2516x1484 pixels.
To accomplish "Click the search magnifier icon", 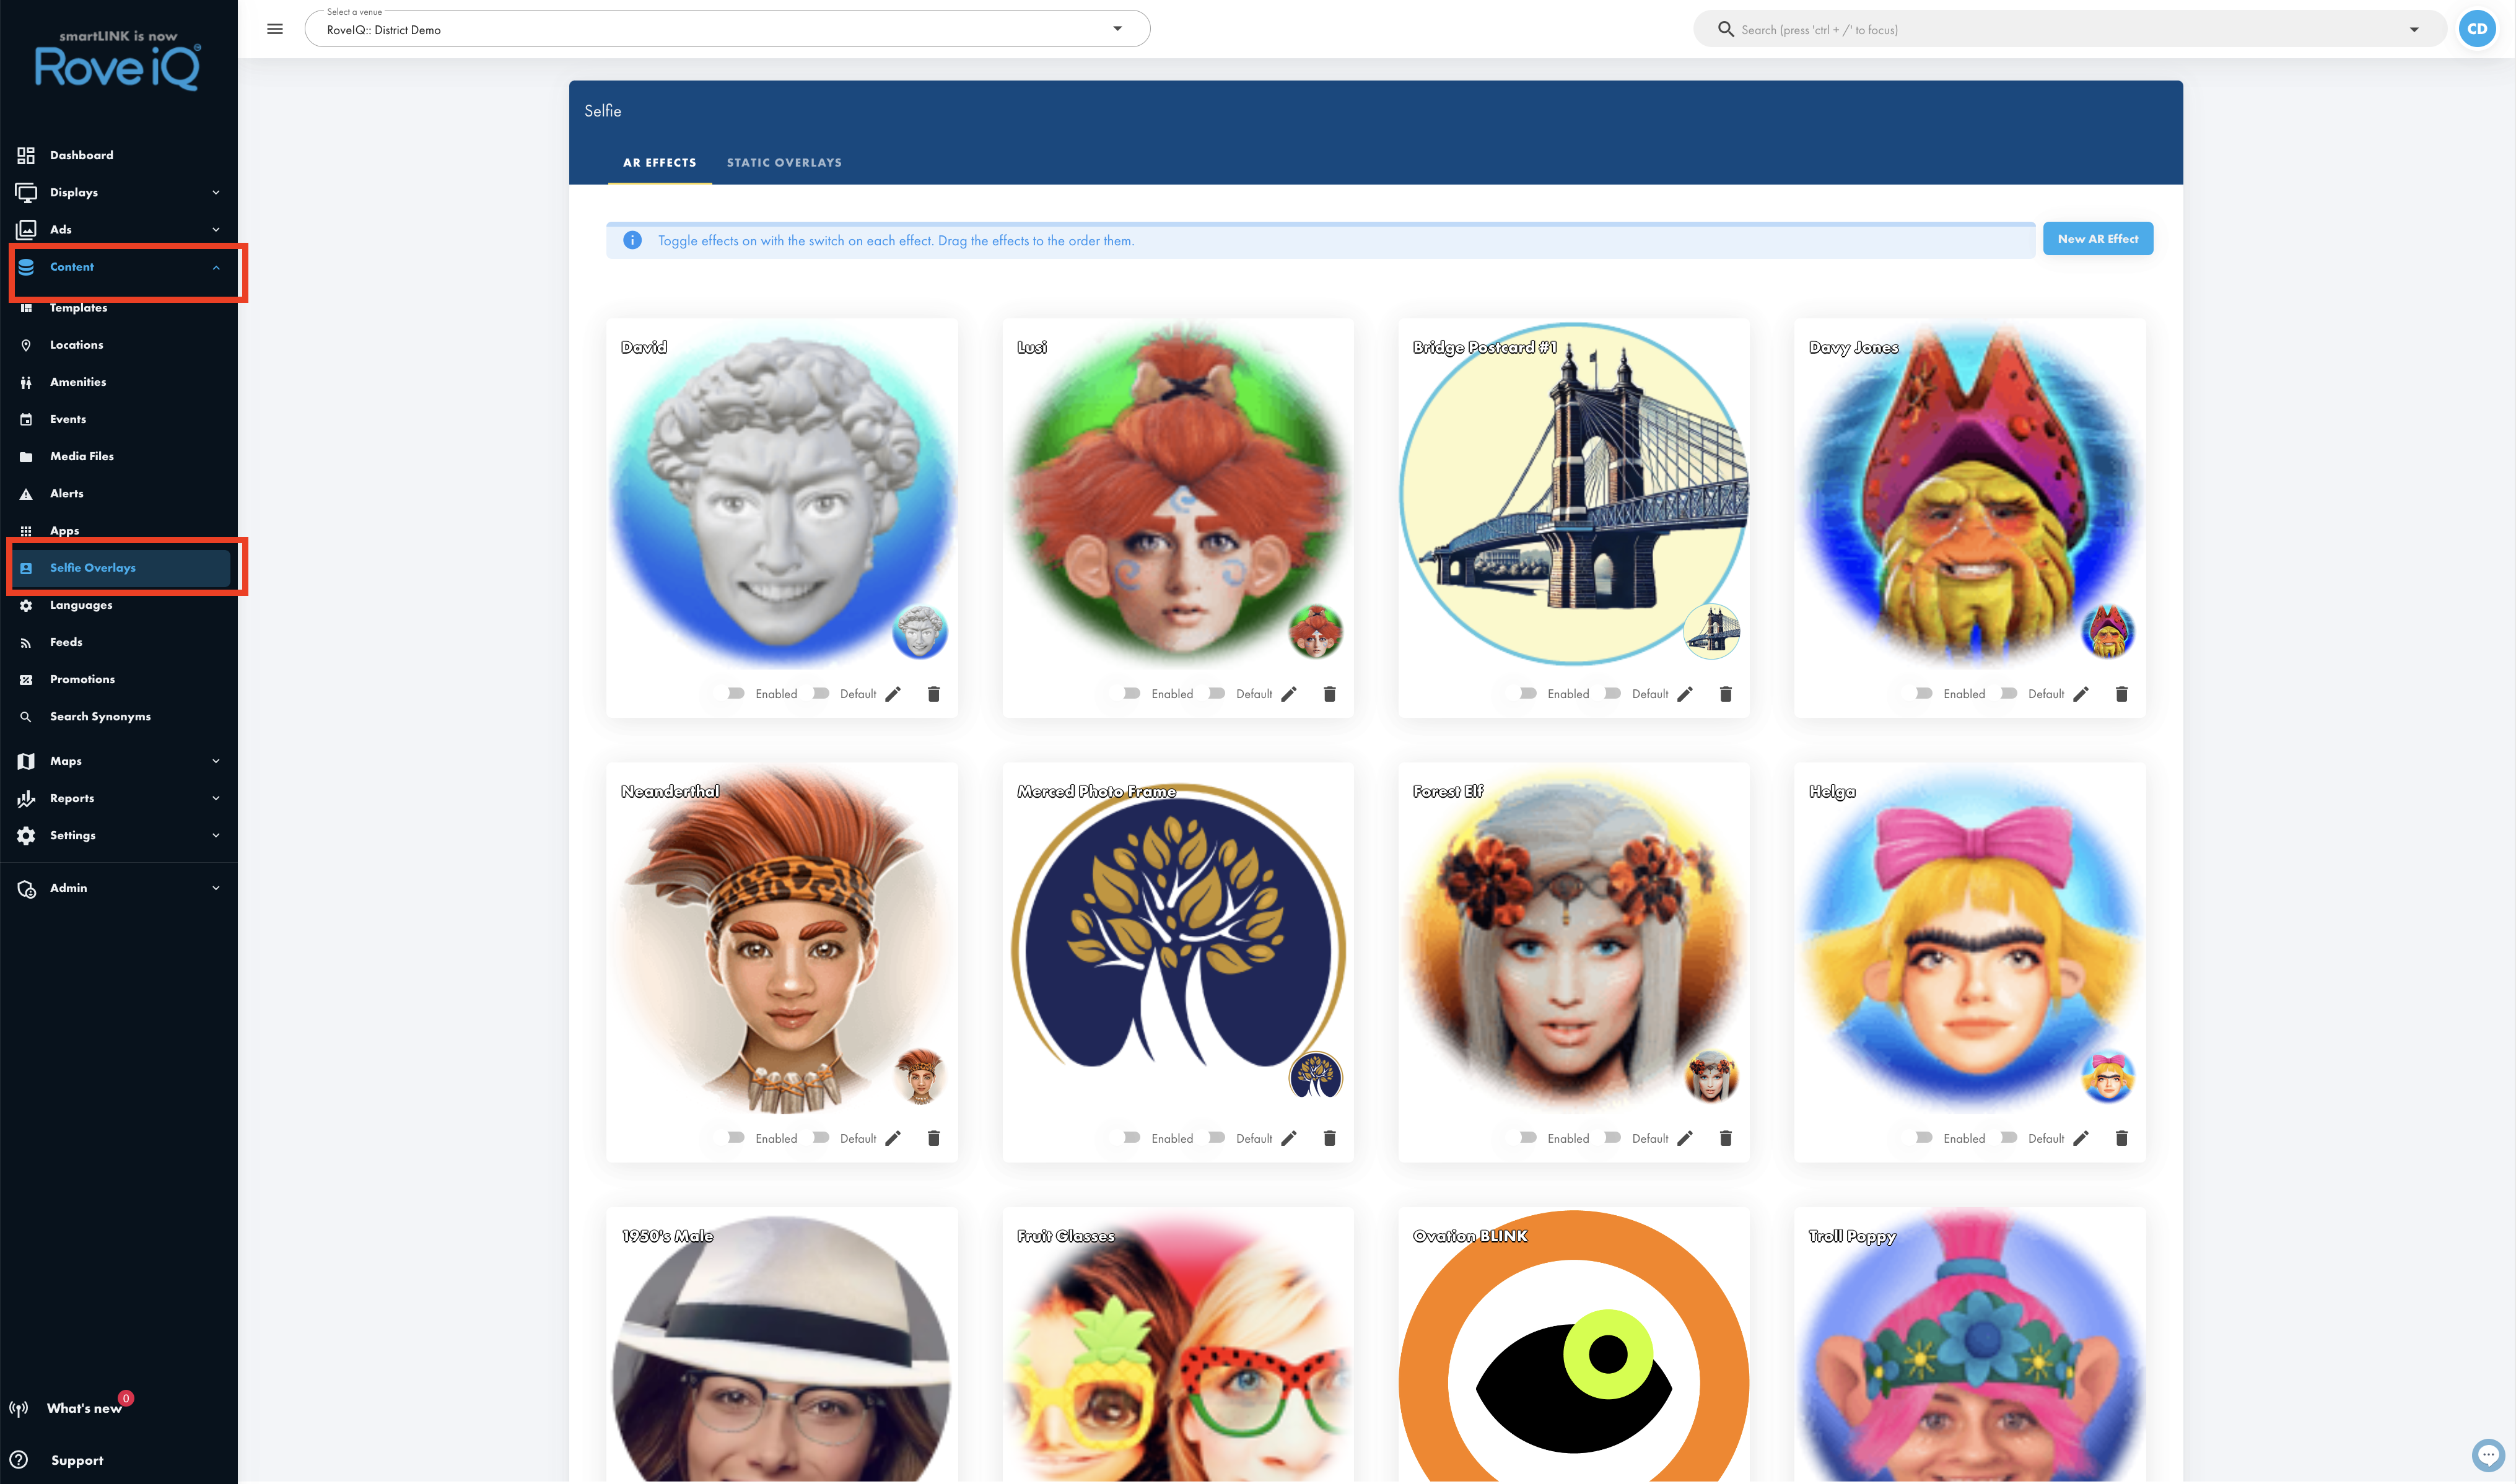I will click(1725, 29).
